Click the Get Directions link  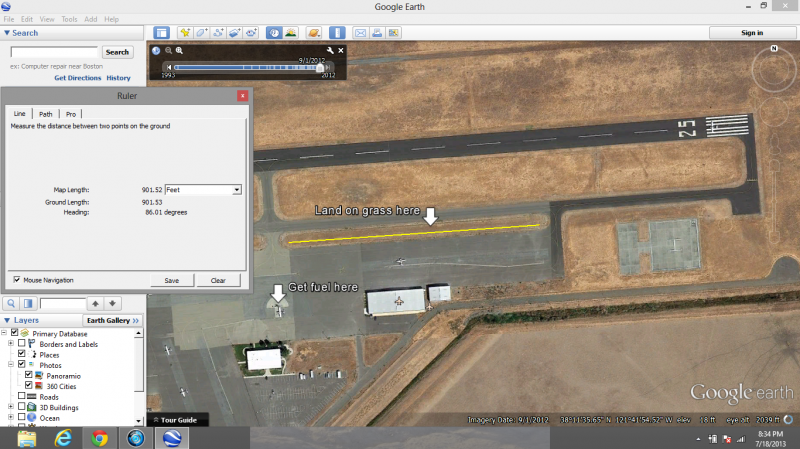[x=76, y=78]
